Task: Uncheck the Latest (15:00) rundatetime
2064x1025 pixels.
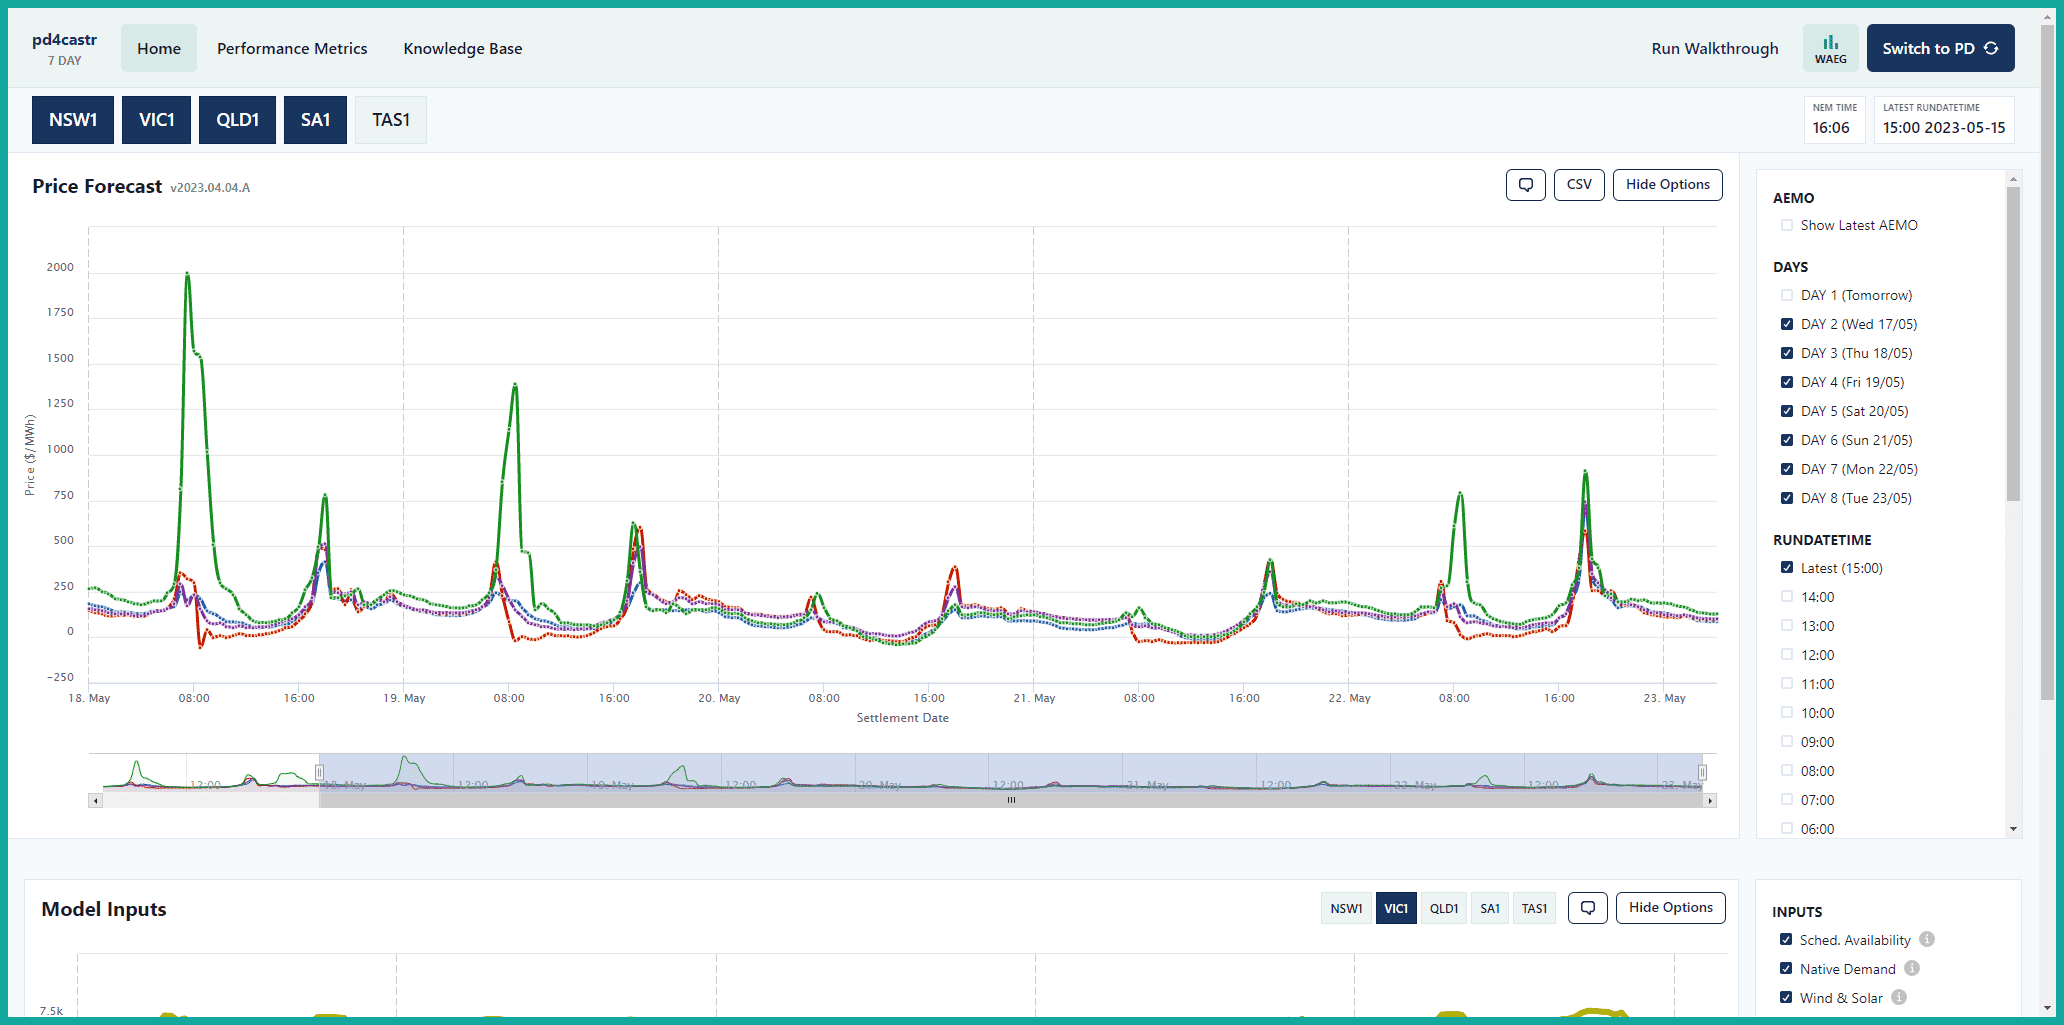Action: (x=1787, y=568)
